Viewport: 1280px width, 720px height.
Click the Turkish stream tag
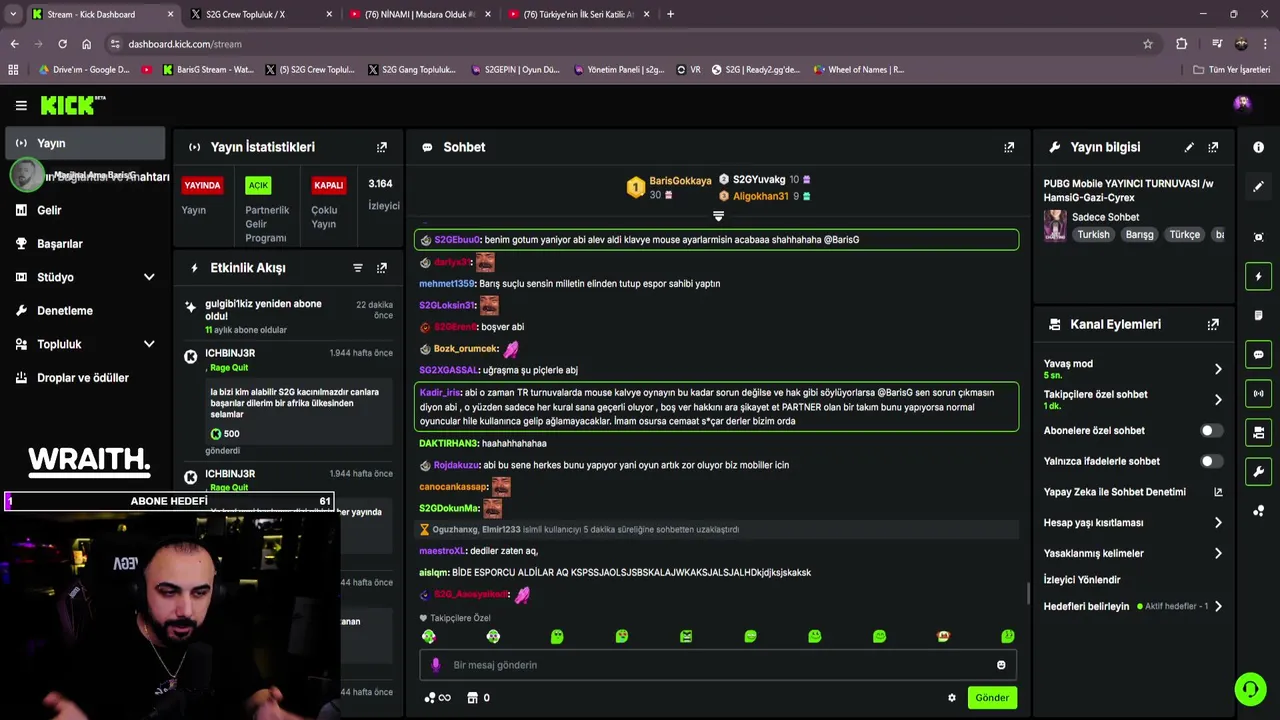click(1093, 235)
